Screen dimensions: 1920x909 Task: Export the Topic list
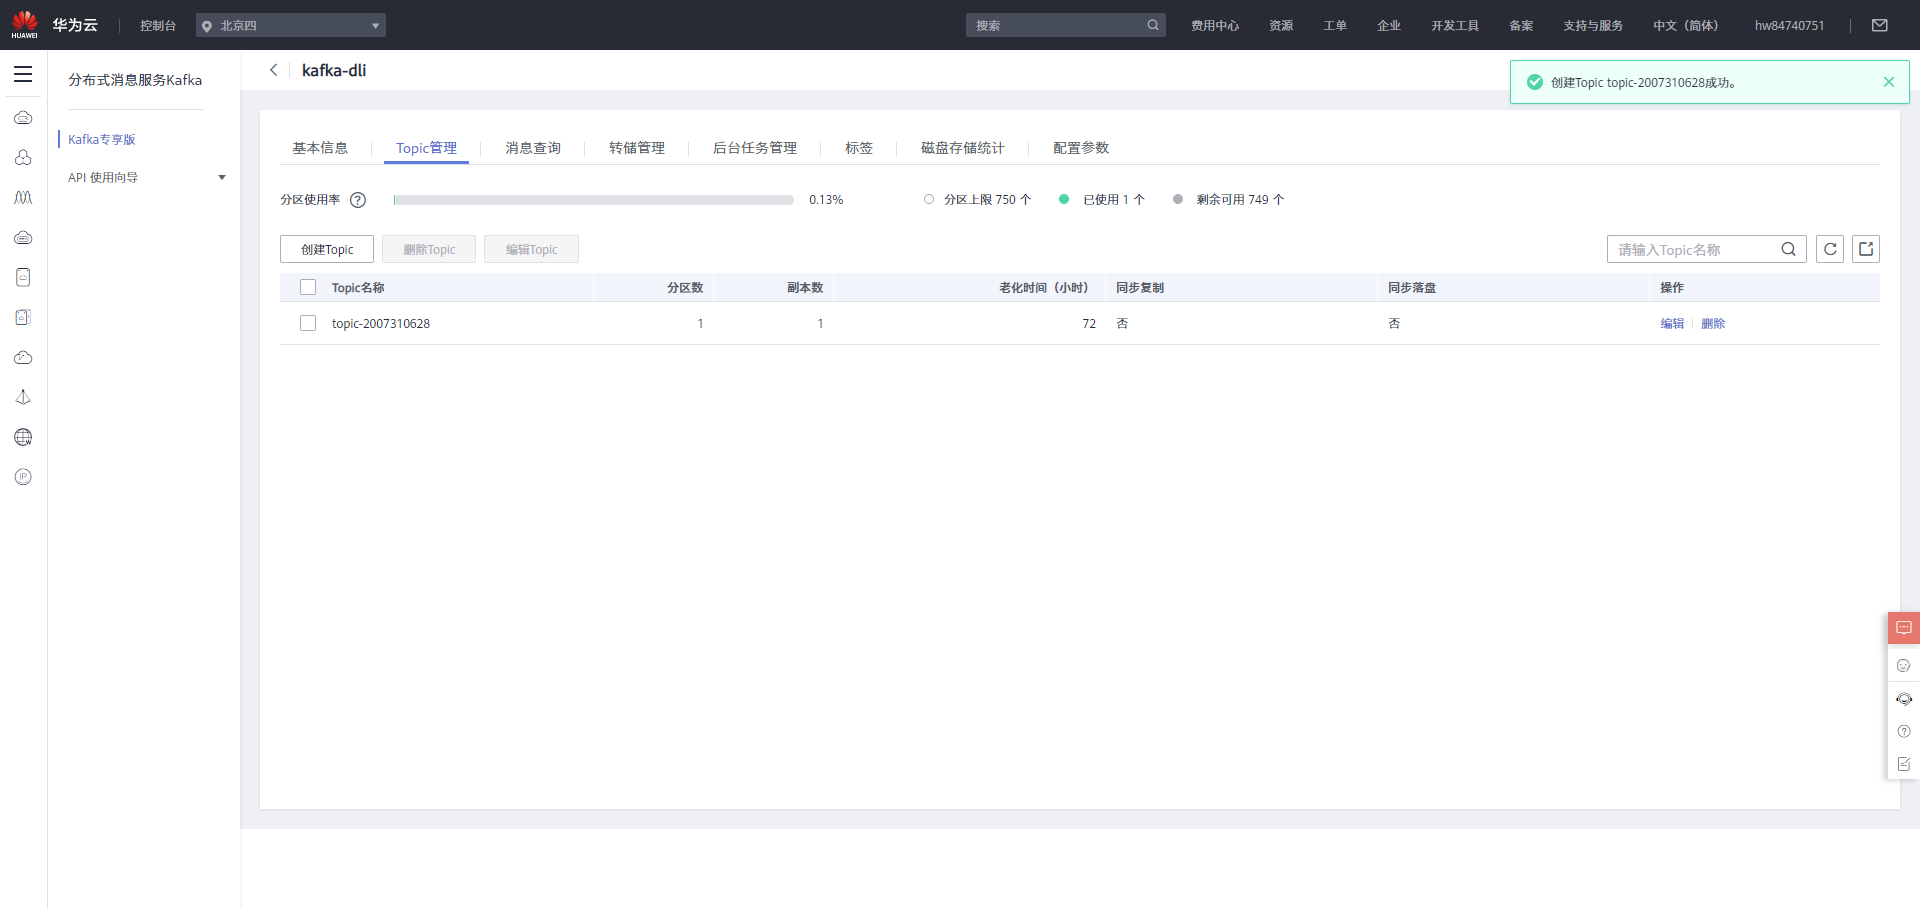pos(1866,249)
